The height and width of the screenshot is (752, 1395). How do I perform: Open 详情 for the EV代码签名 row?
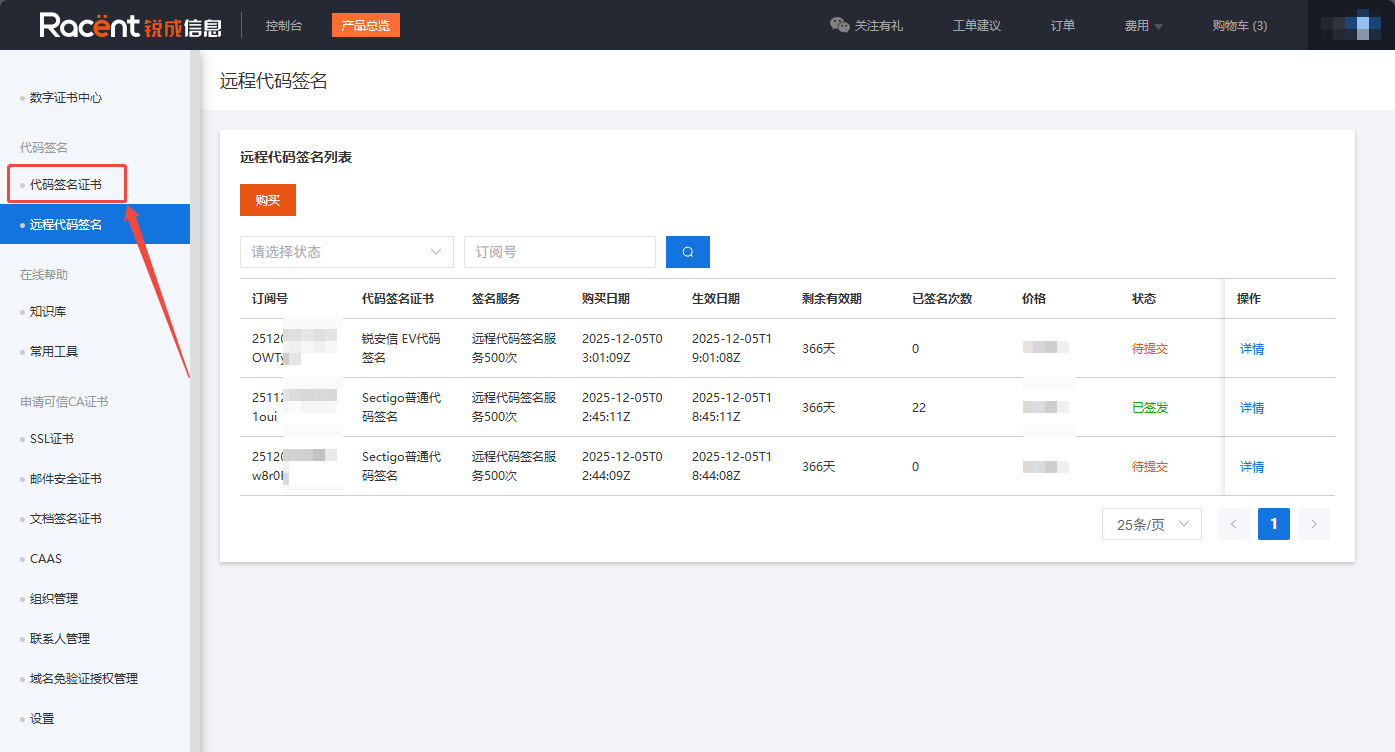click(x=1251, y=349)
